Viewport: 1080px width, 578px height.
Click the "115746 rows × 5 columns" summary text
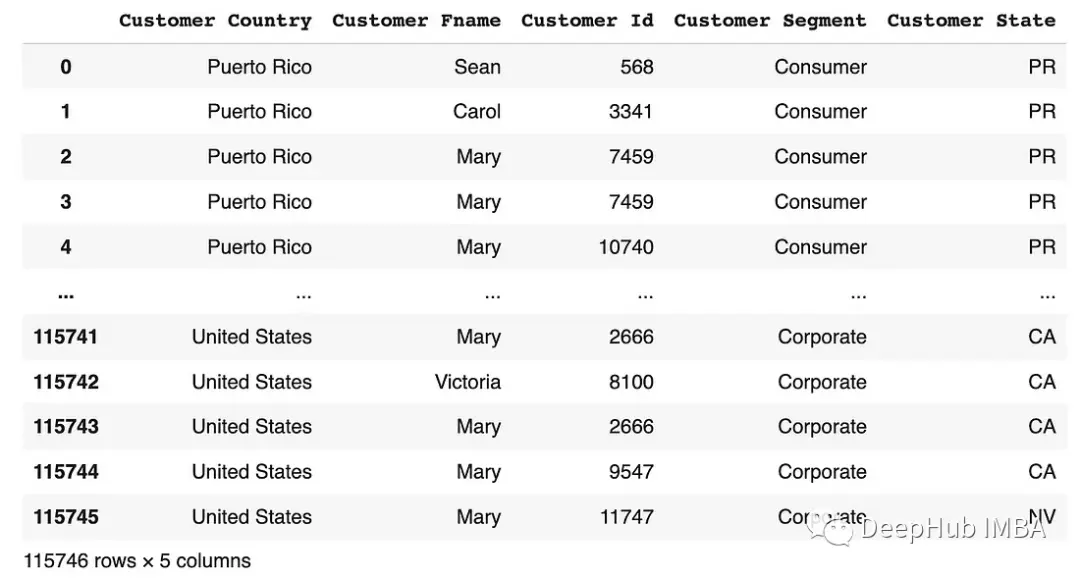[x=137, y=561]
